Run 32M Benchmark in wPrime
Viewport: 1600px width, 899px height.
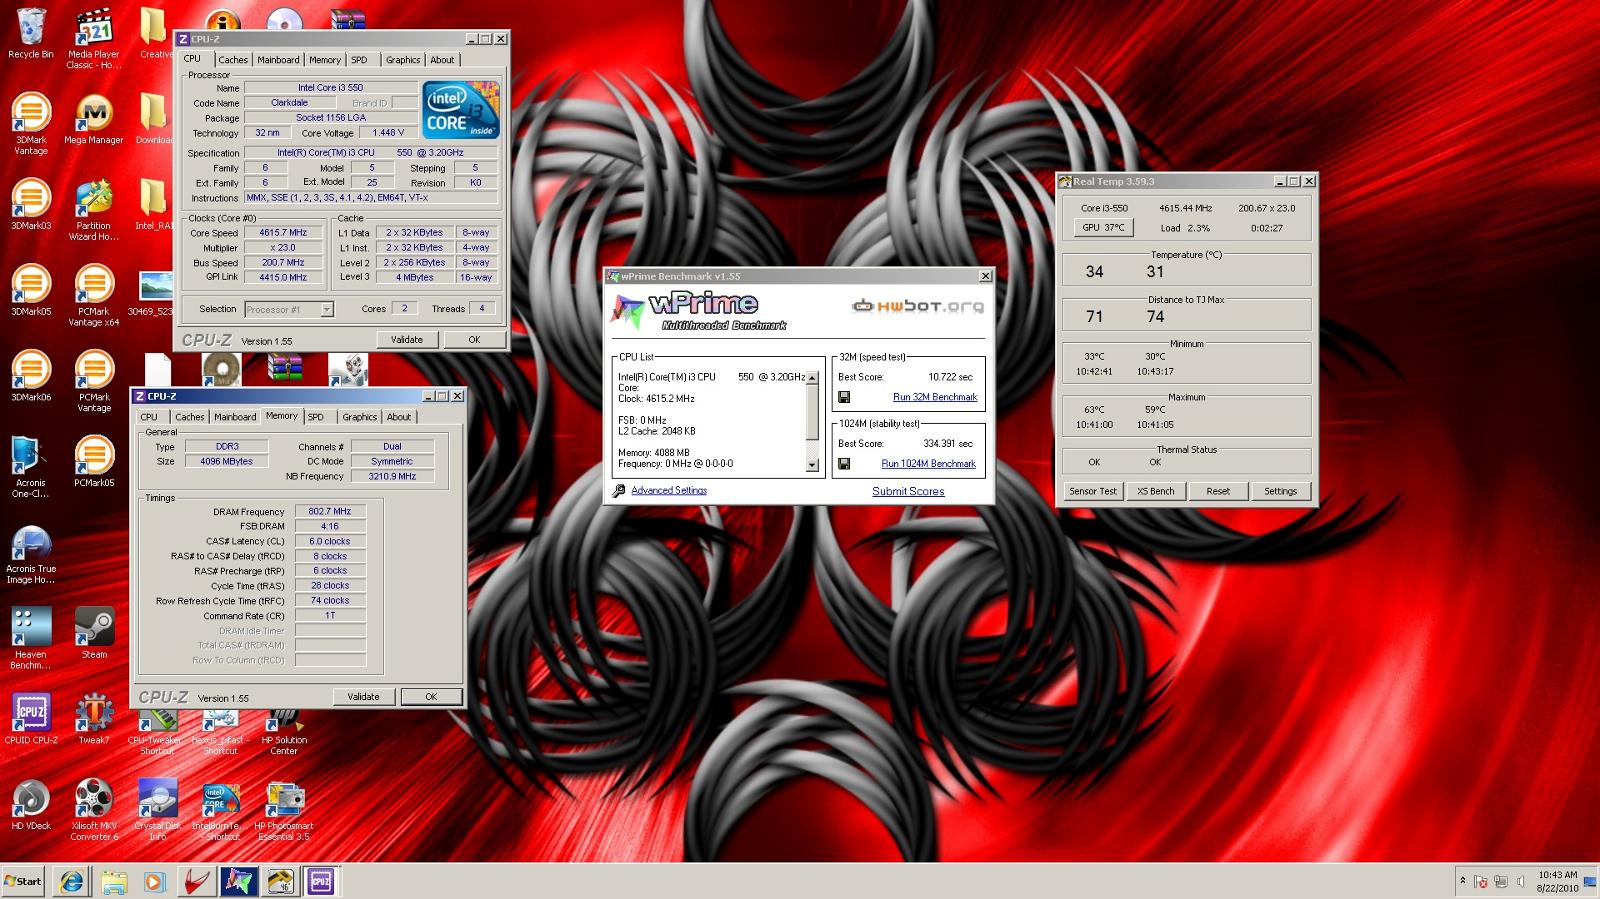pos(935,397)
